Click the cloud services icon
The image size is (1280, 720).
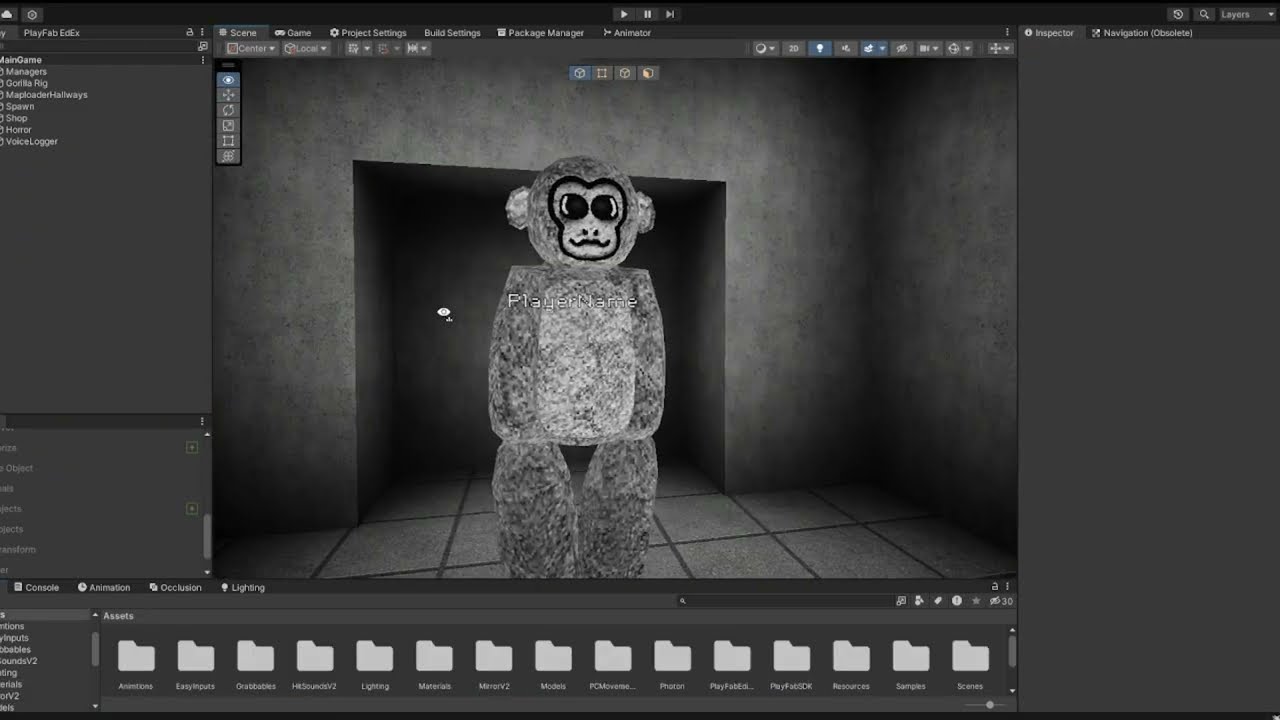7,14
